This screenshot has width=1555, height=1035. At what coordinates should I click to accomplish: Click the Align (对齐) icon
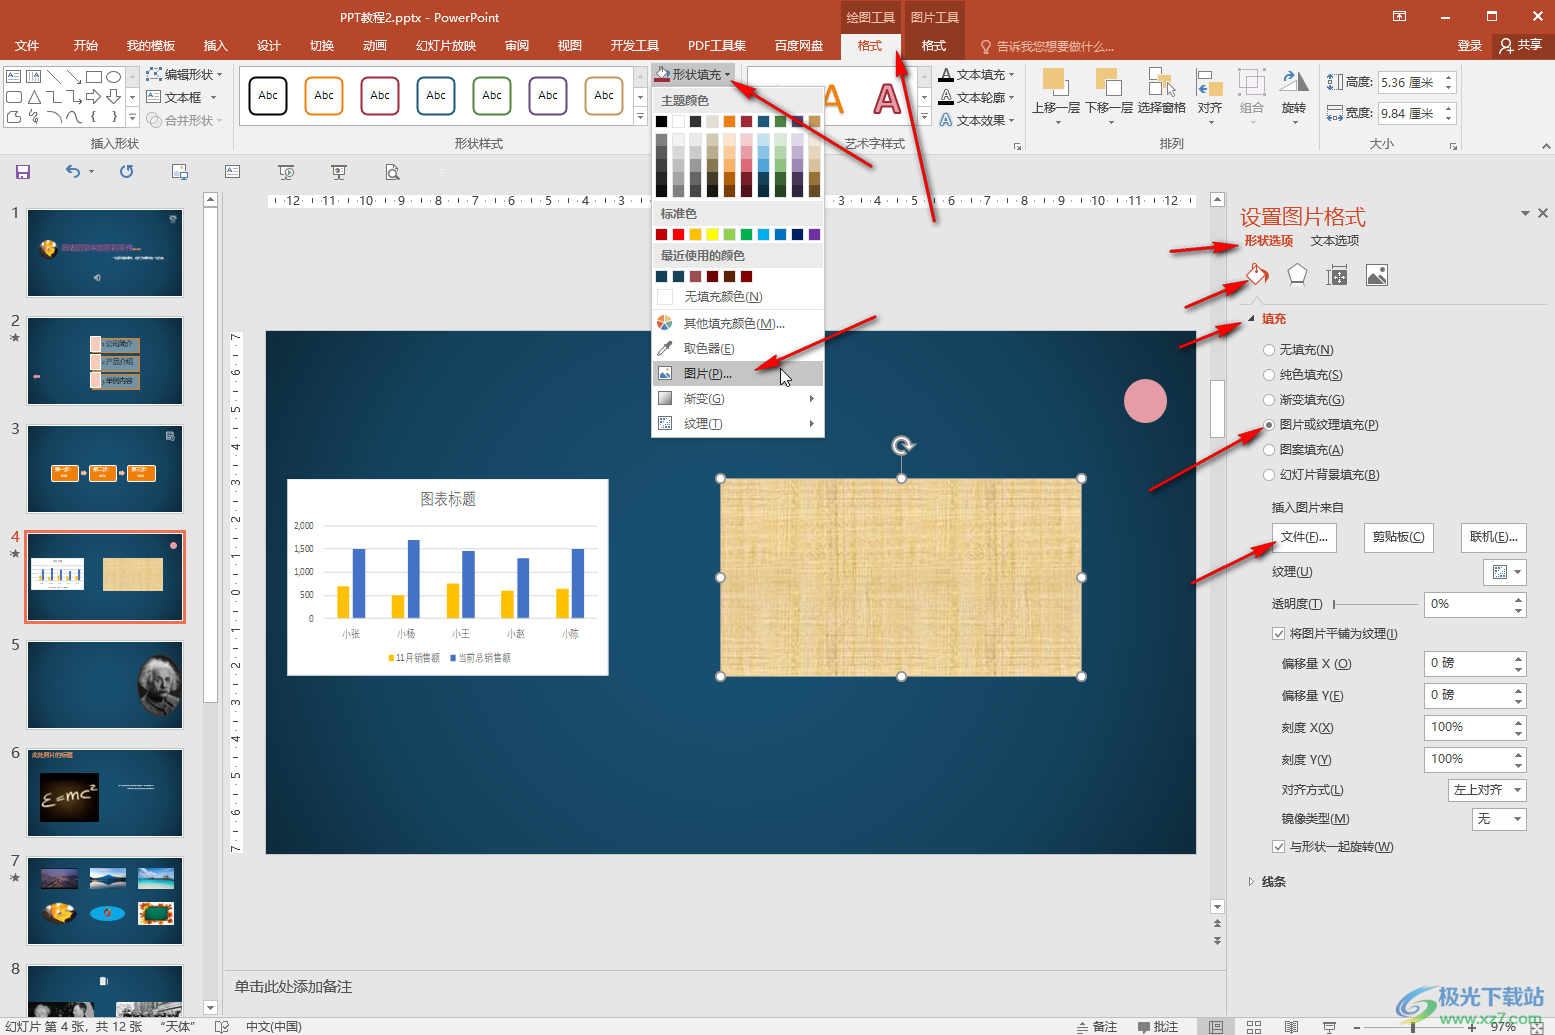1210,84
